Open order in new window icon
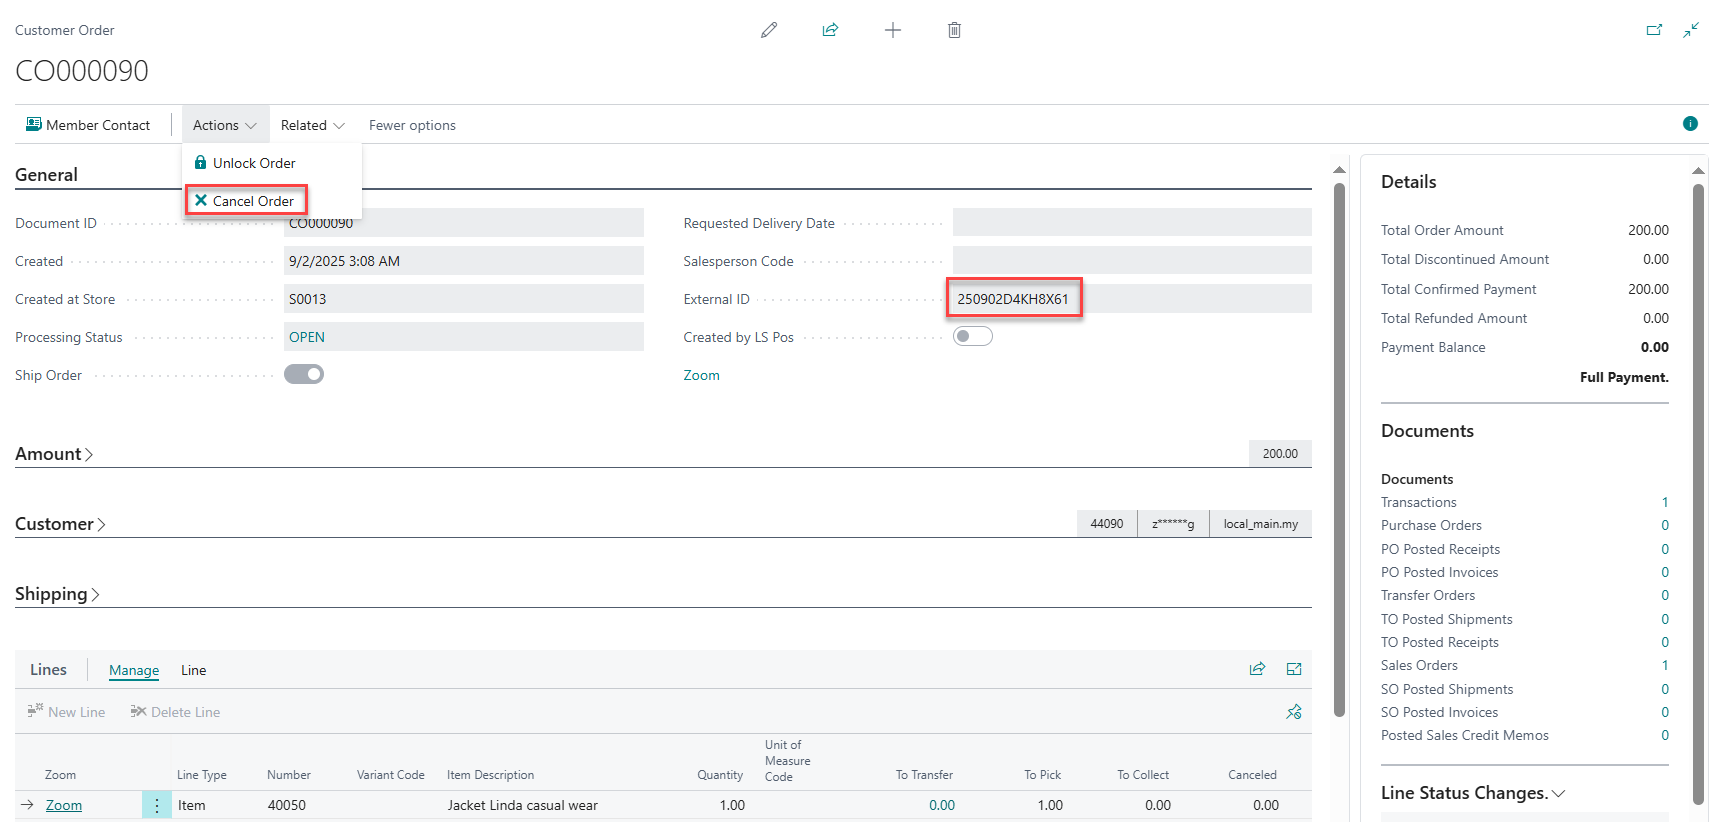 coord(1654,30)
